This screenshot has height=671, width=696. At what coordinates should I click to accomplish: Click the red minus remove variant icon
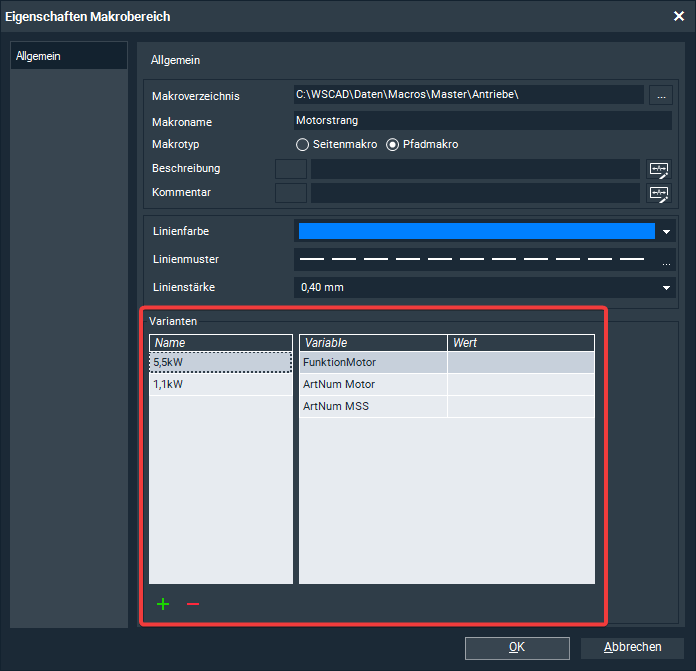click(193, 604)
